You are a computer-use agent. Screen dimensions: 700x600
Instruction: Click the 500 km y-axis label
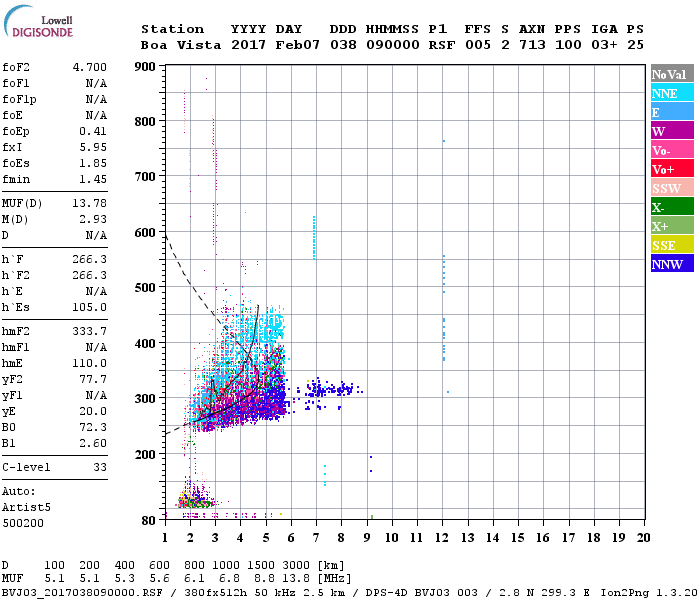click(x=145, y=288)
